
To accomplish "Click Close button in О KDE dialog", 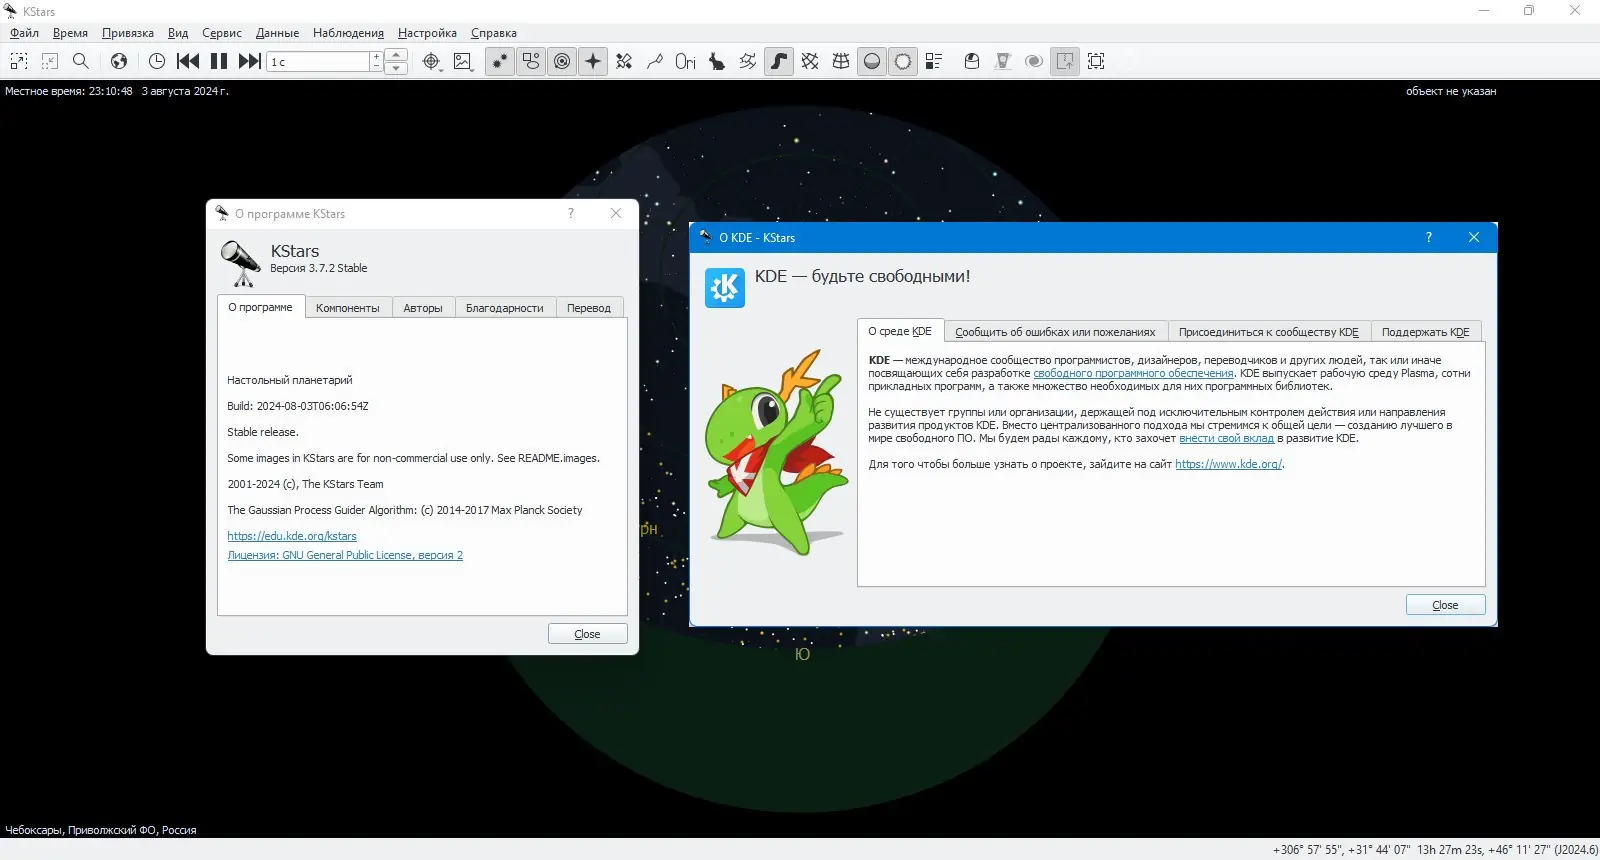I will point(1445,605).
